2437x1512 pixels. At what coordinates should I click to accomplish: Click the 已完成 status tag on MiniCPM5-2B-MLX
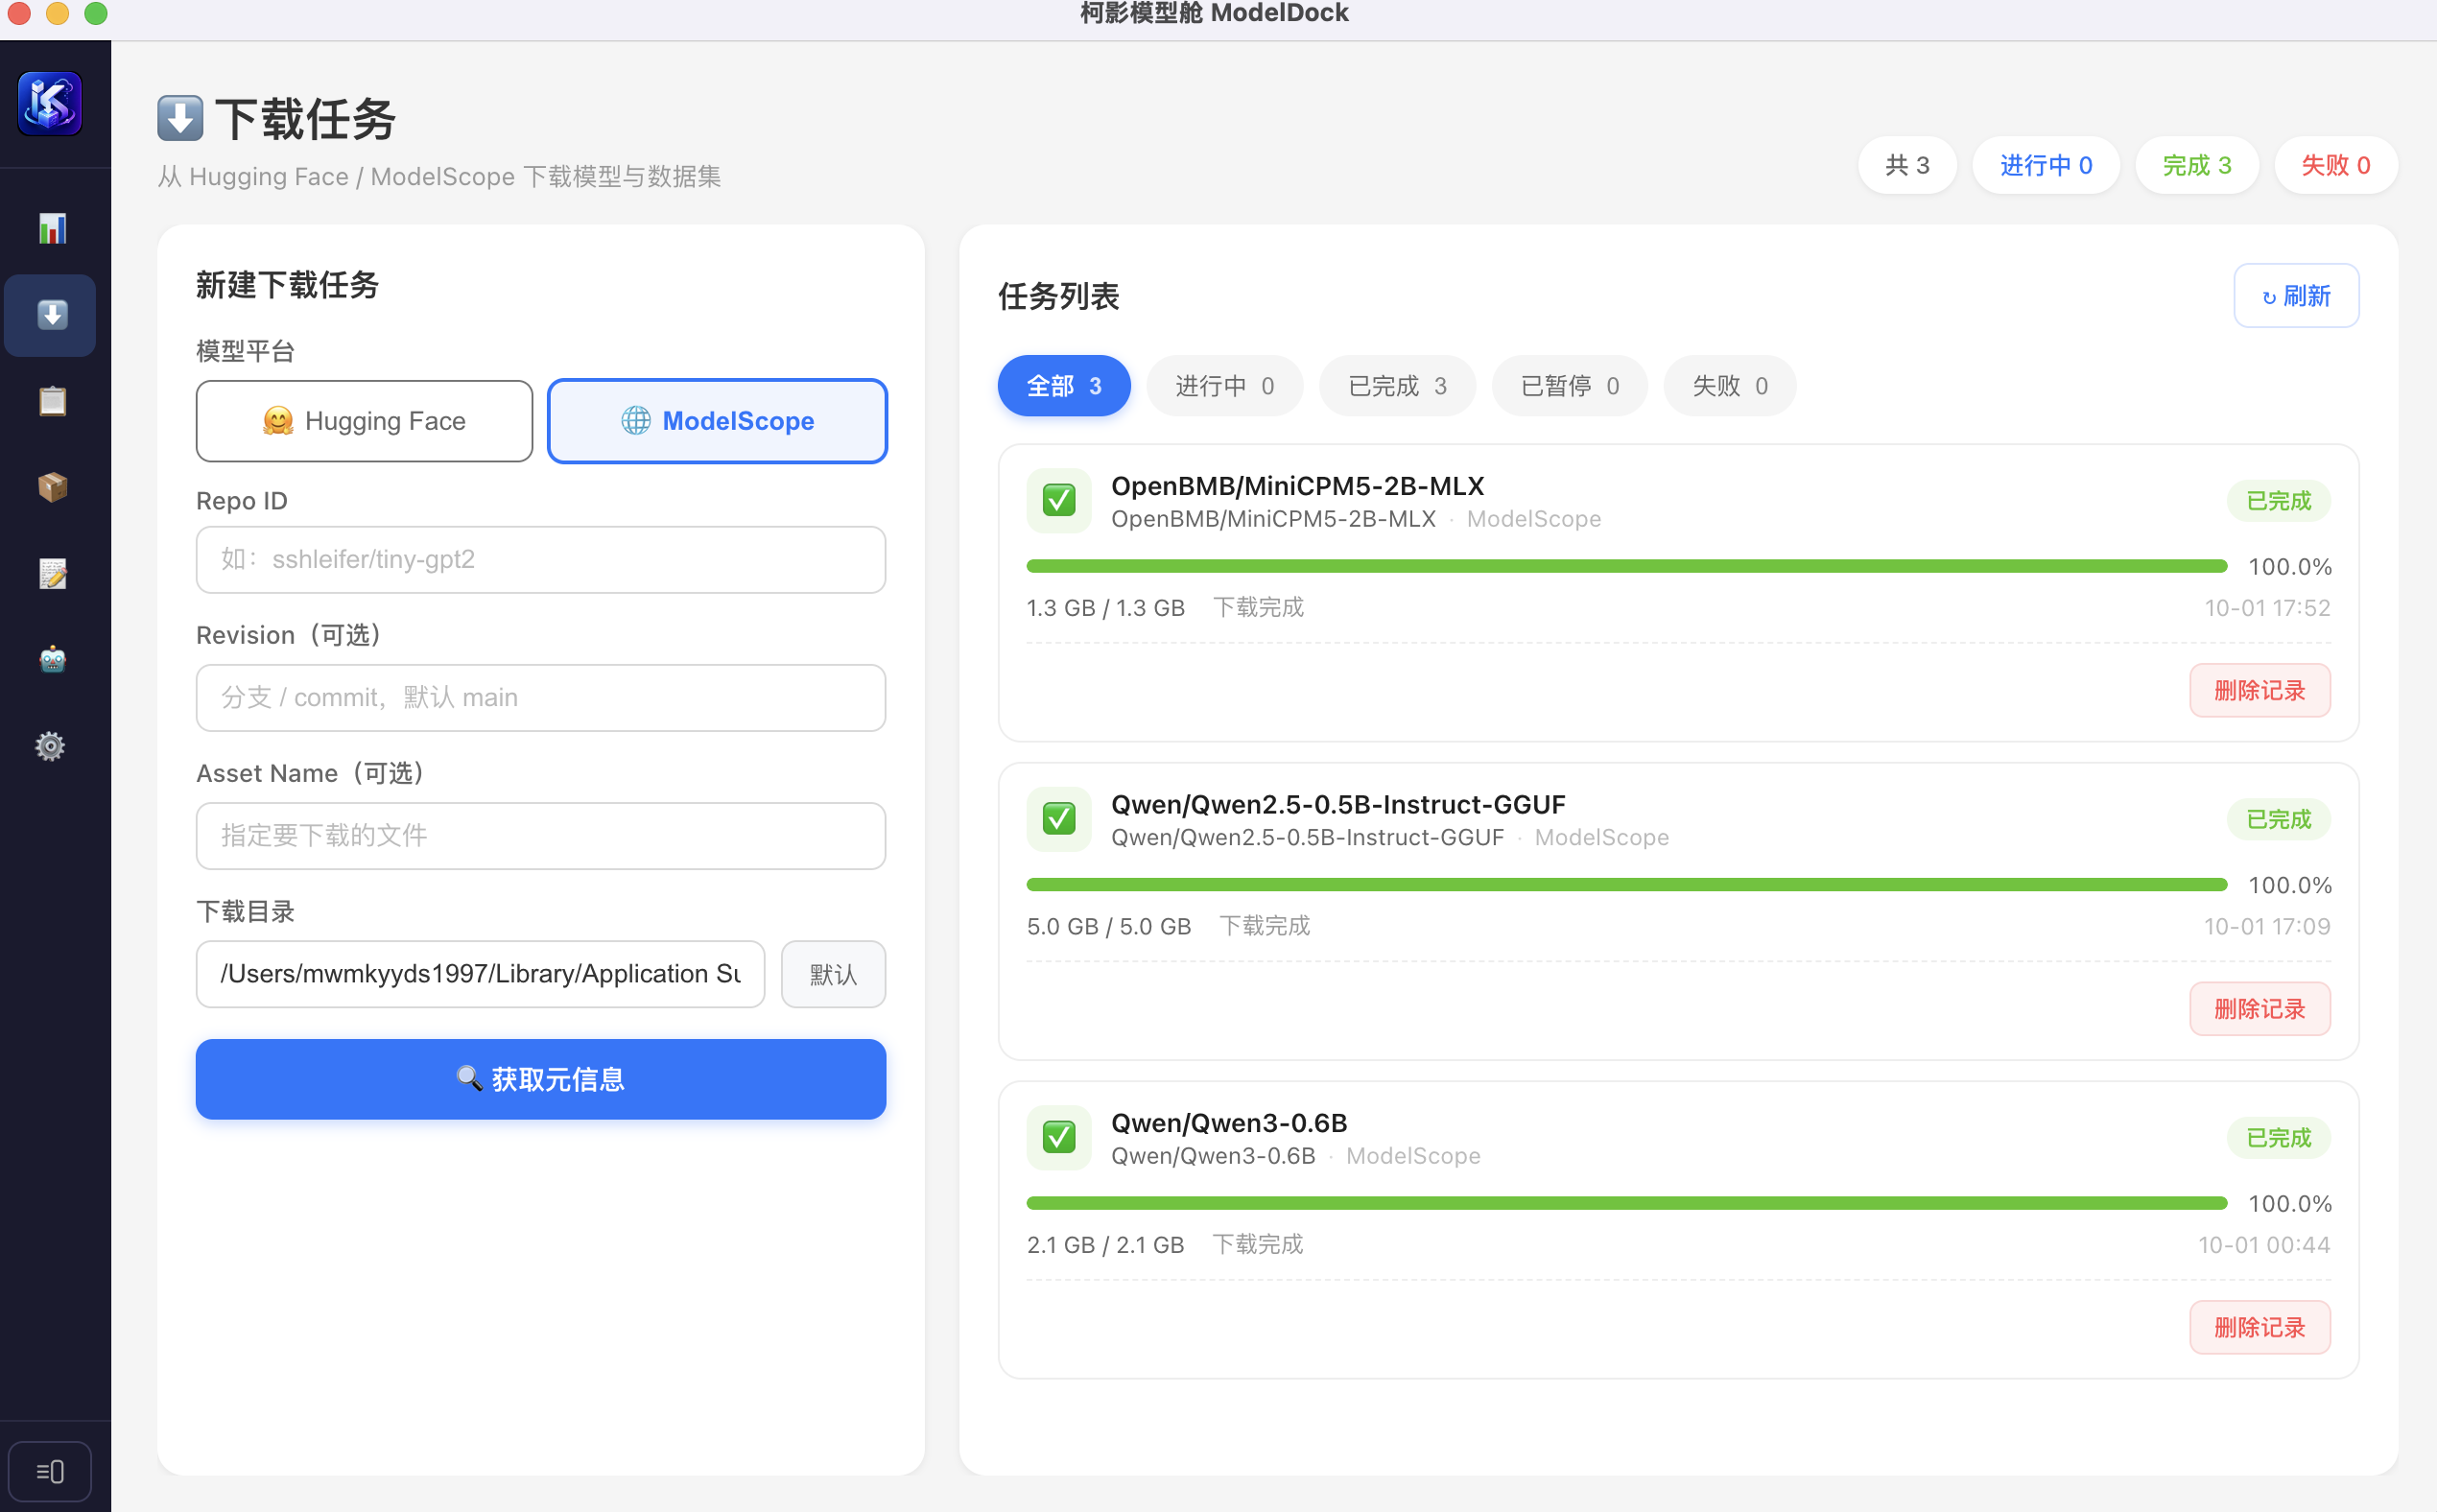click(2279, 501)
